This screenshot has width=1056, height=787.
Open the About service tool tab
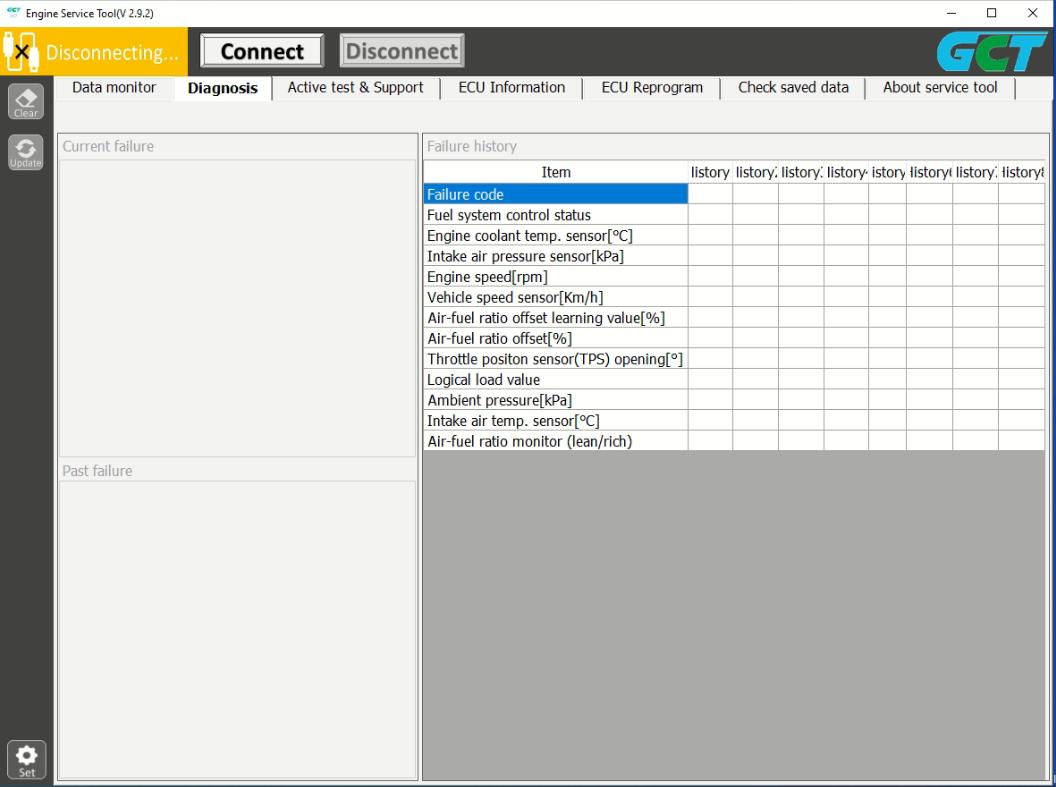(939, 87)
